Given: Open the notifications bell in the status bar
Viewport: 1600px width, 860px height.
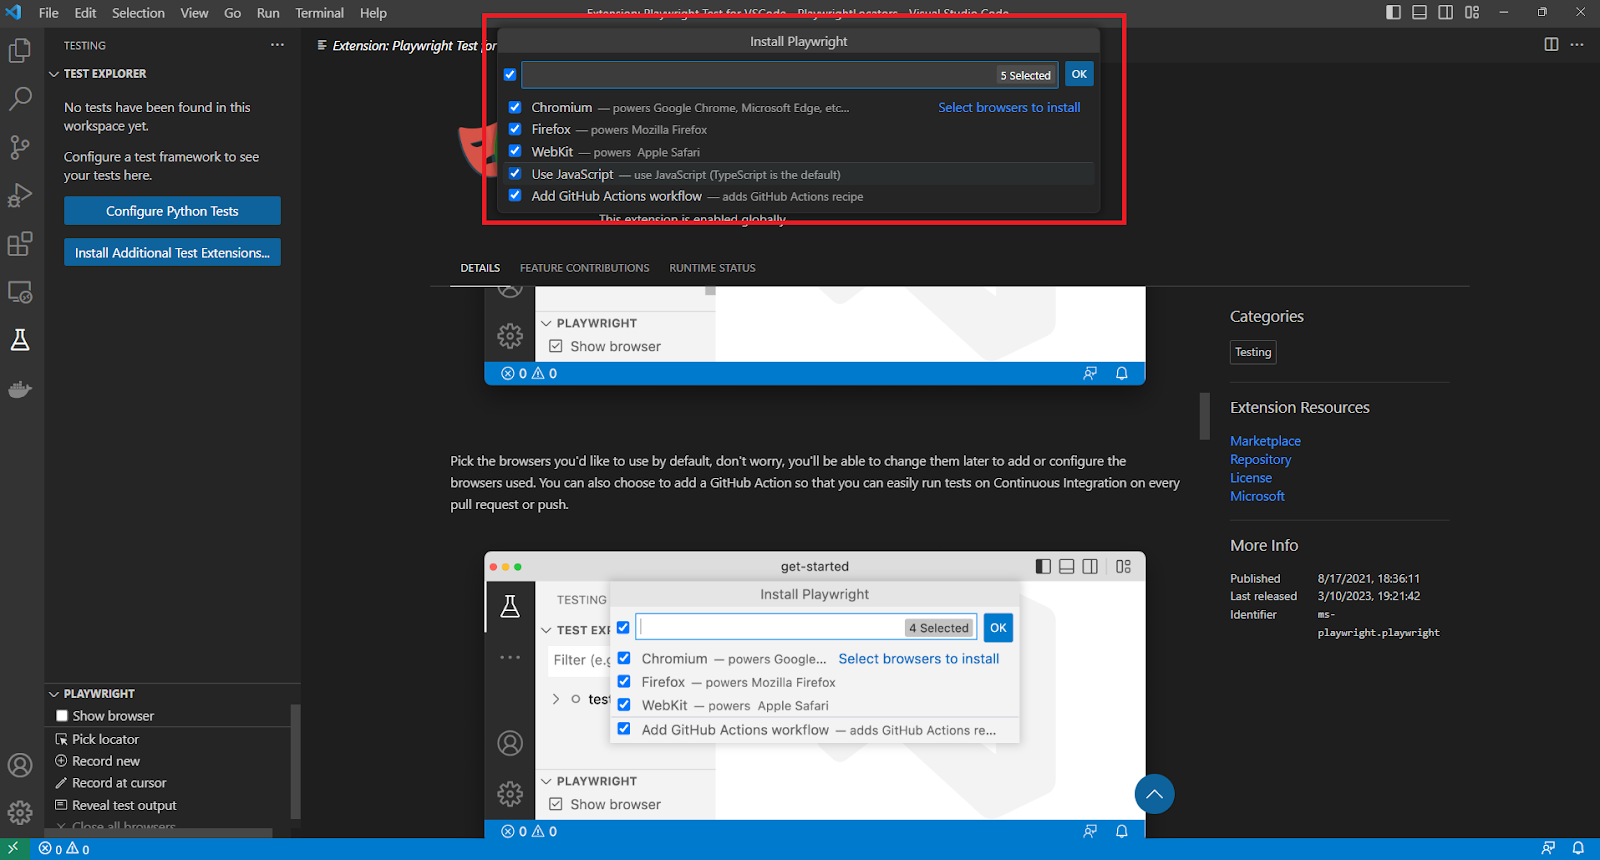Looking at the screenshot, I should [1578, 848].
